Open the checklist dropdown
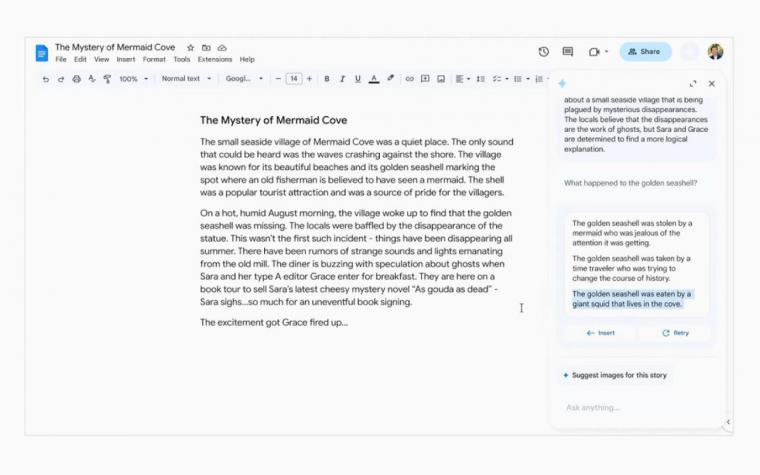The image size is (760, 475). click(500, 79)
